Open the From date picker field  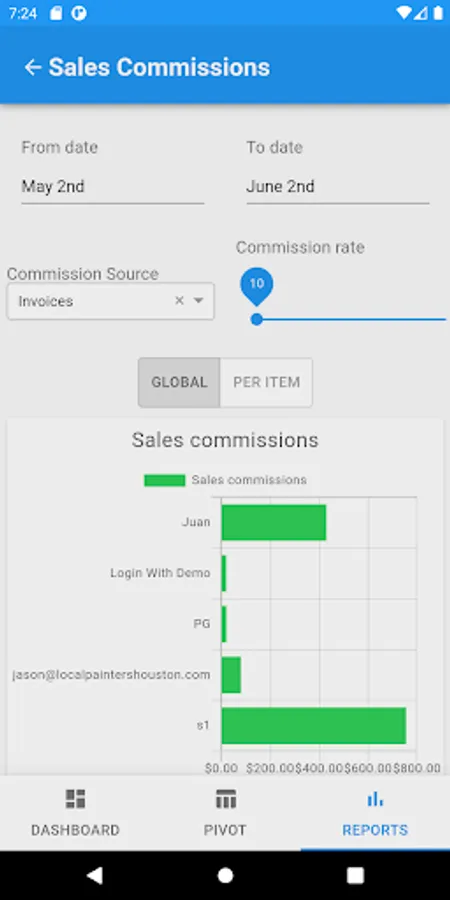tap(112, 187)
